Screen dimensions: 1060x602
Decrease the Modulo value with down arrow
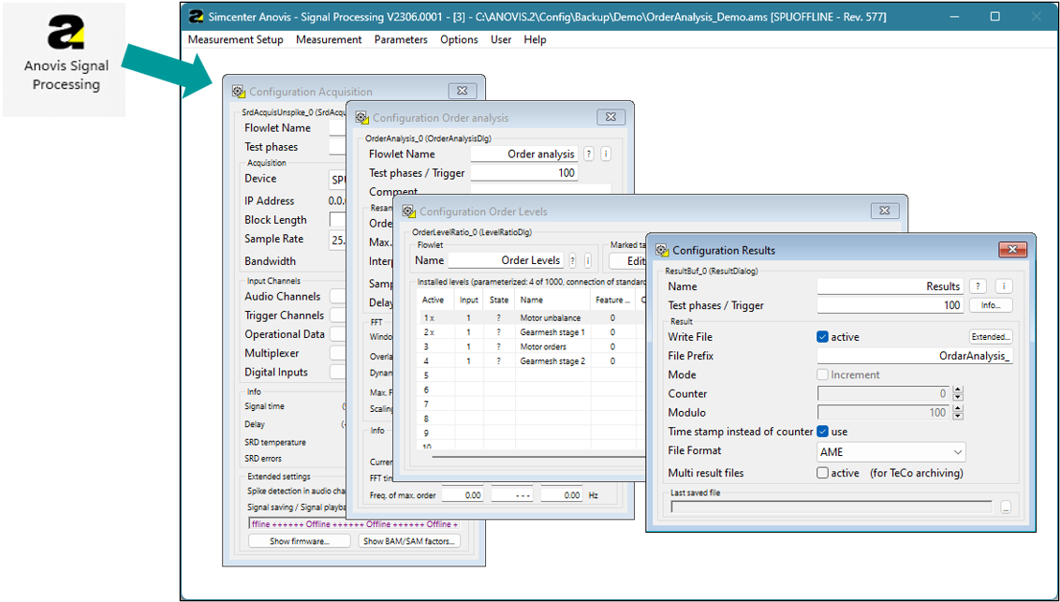pos(958,416)
